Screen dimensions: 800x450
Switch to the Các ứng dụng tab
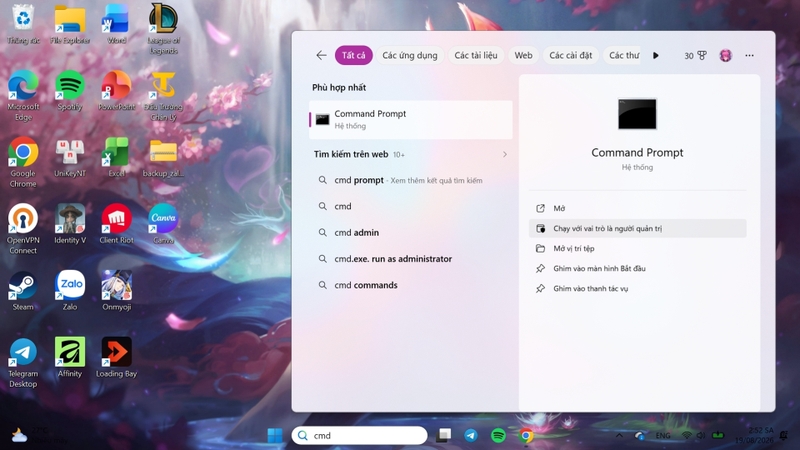410,55
